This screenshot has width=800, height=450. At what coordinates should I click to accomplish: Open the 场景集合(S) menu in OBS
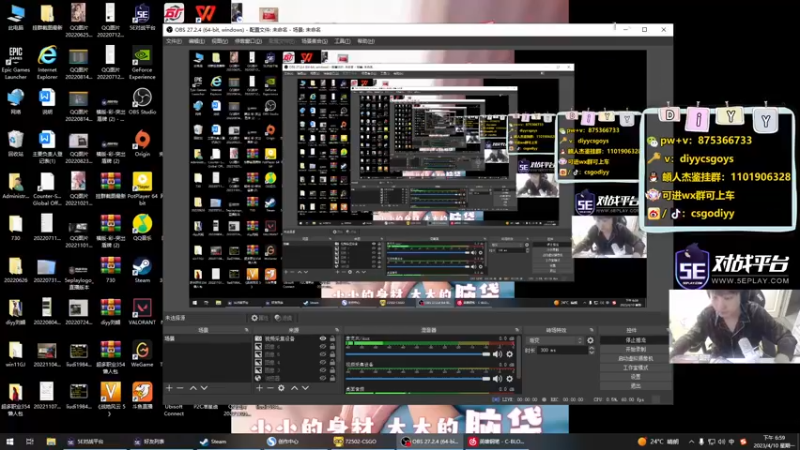click(314, 41)
